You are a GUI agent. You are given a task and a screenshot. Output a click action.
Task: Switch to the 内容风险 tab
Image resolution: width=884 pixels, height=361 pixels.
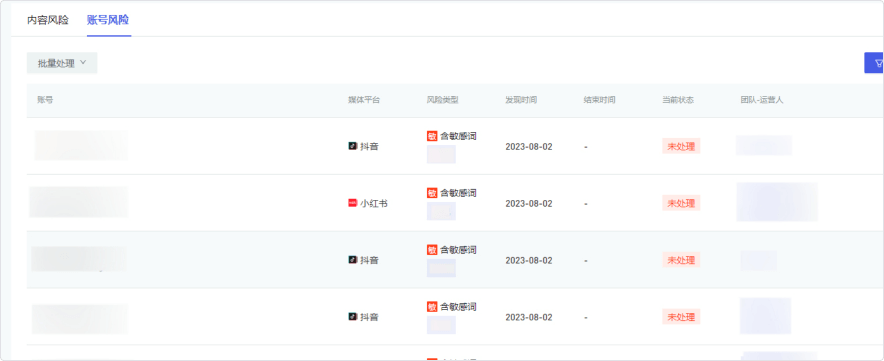pyautogui.click(x=48, y=20)
